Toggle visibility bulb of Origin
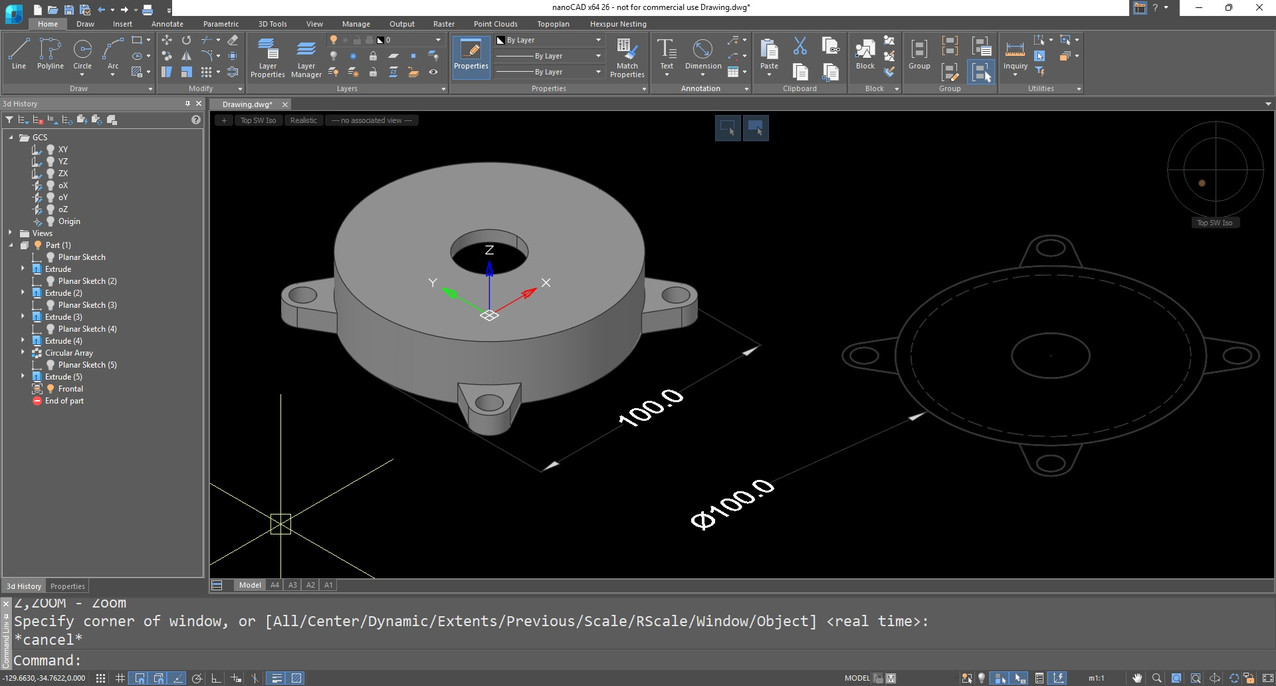 tap(50, 221)
